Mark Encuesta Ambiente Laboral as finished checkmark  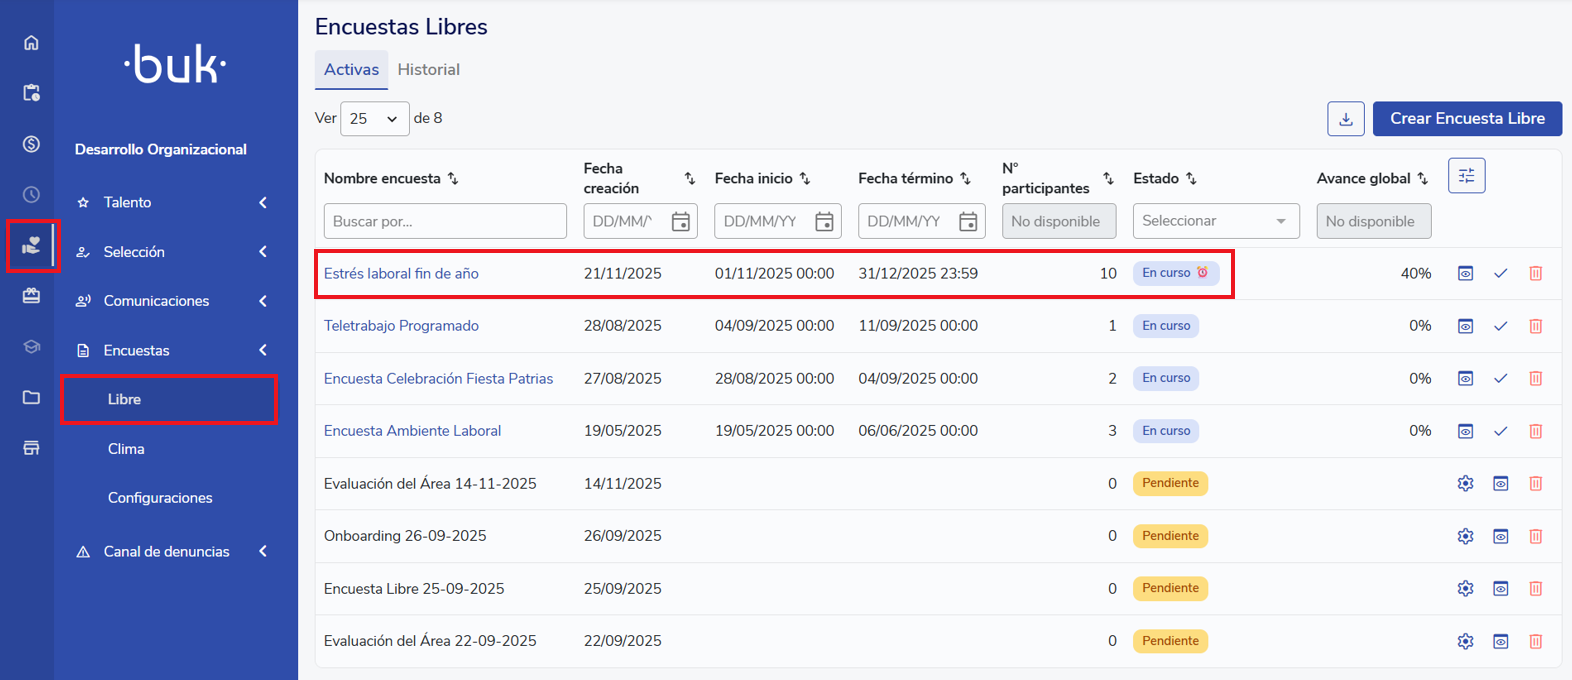pyautogui.click(x=1500, y=431)
